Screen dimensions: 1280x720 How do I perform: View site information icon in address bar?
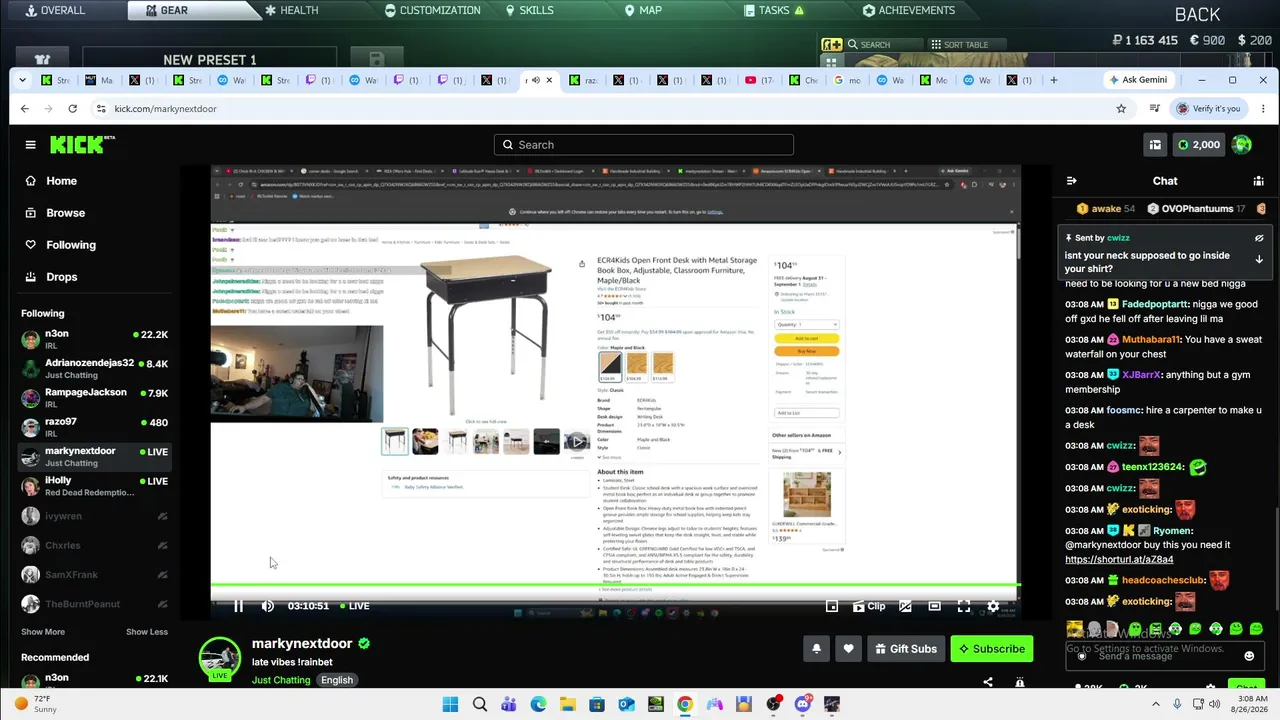[x=100, y=108]
